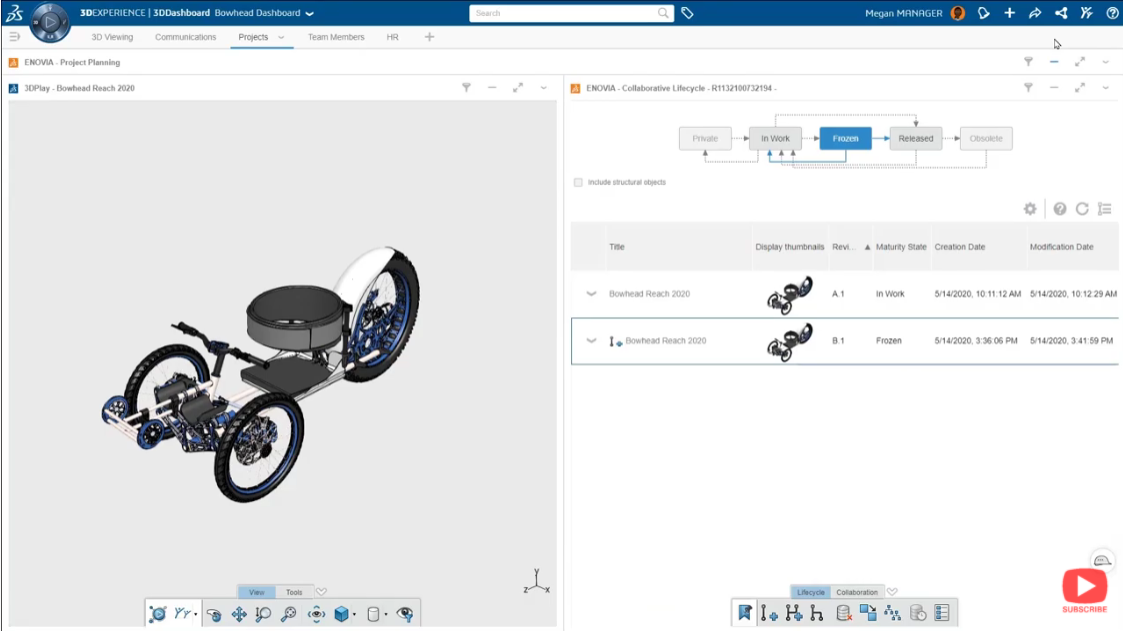Select the Lifecycle tab in bottom toolbar
Image resolution: width=1123 pixels, height=631 pixels.
coord(811,592)
